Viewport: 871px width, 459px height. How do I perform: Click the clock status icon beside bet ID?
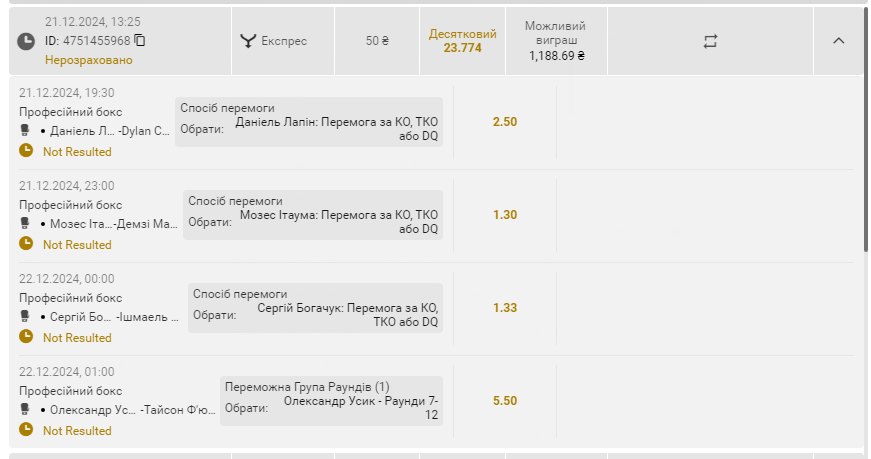26,41
